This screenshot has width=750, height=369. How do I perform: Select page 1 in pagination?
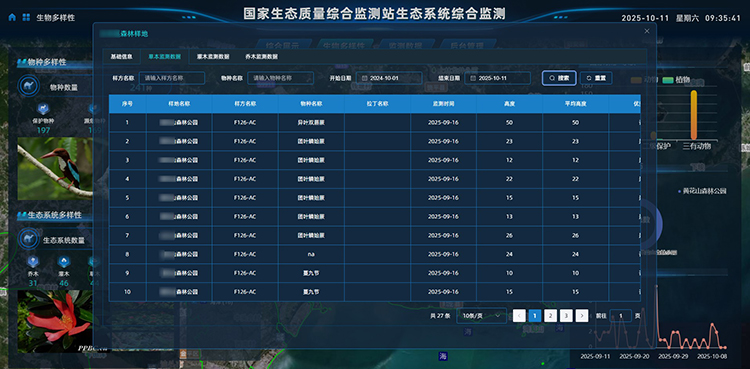pyautogui.click(x=535, y=315)
